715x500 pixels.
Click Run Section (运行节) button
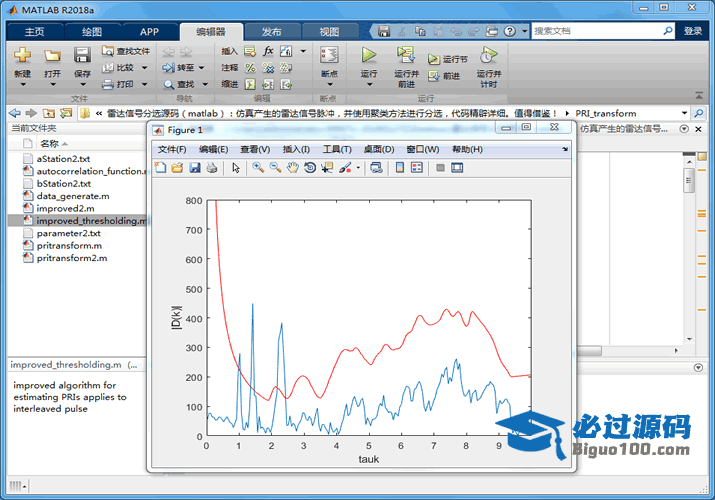[x=448, y=59]
